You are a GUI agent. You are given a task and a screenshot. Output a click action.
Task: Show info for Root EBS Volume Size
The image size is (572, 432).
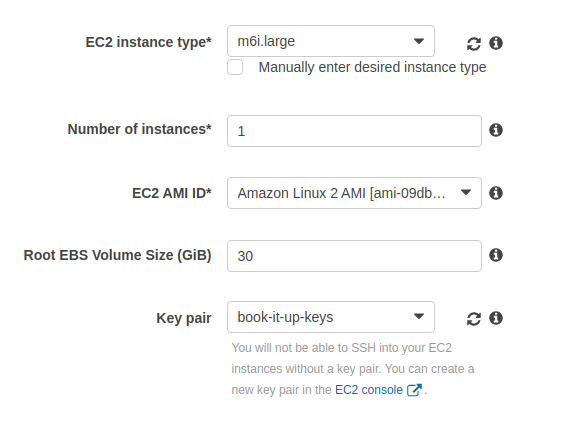pyautogui.click(x=496, y=255)
